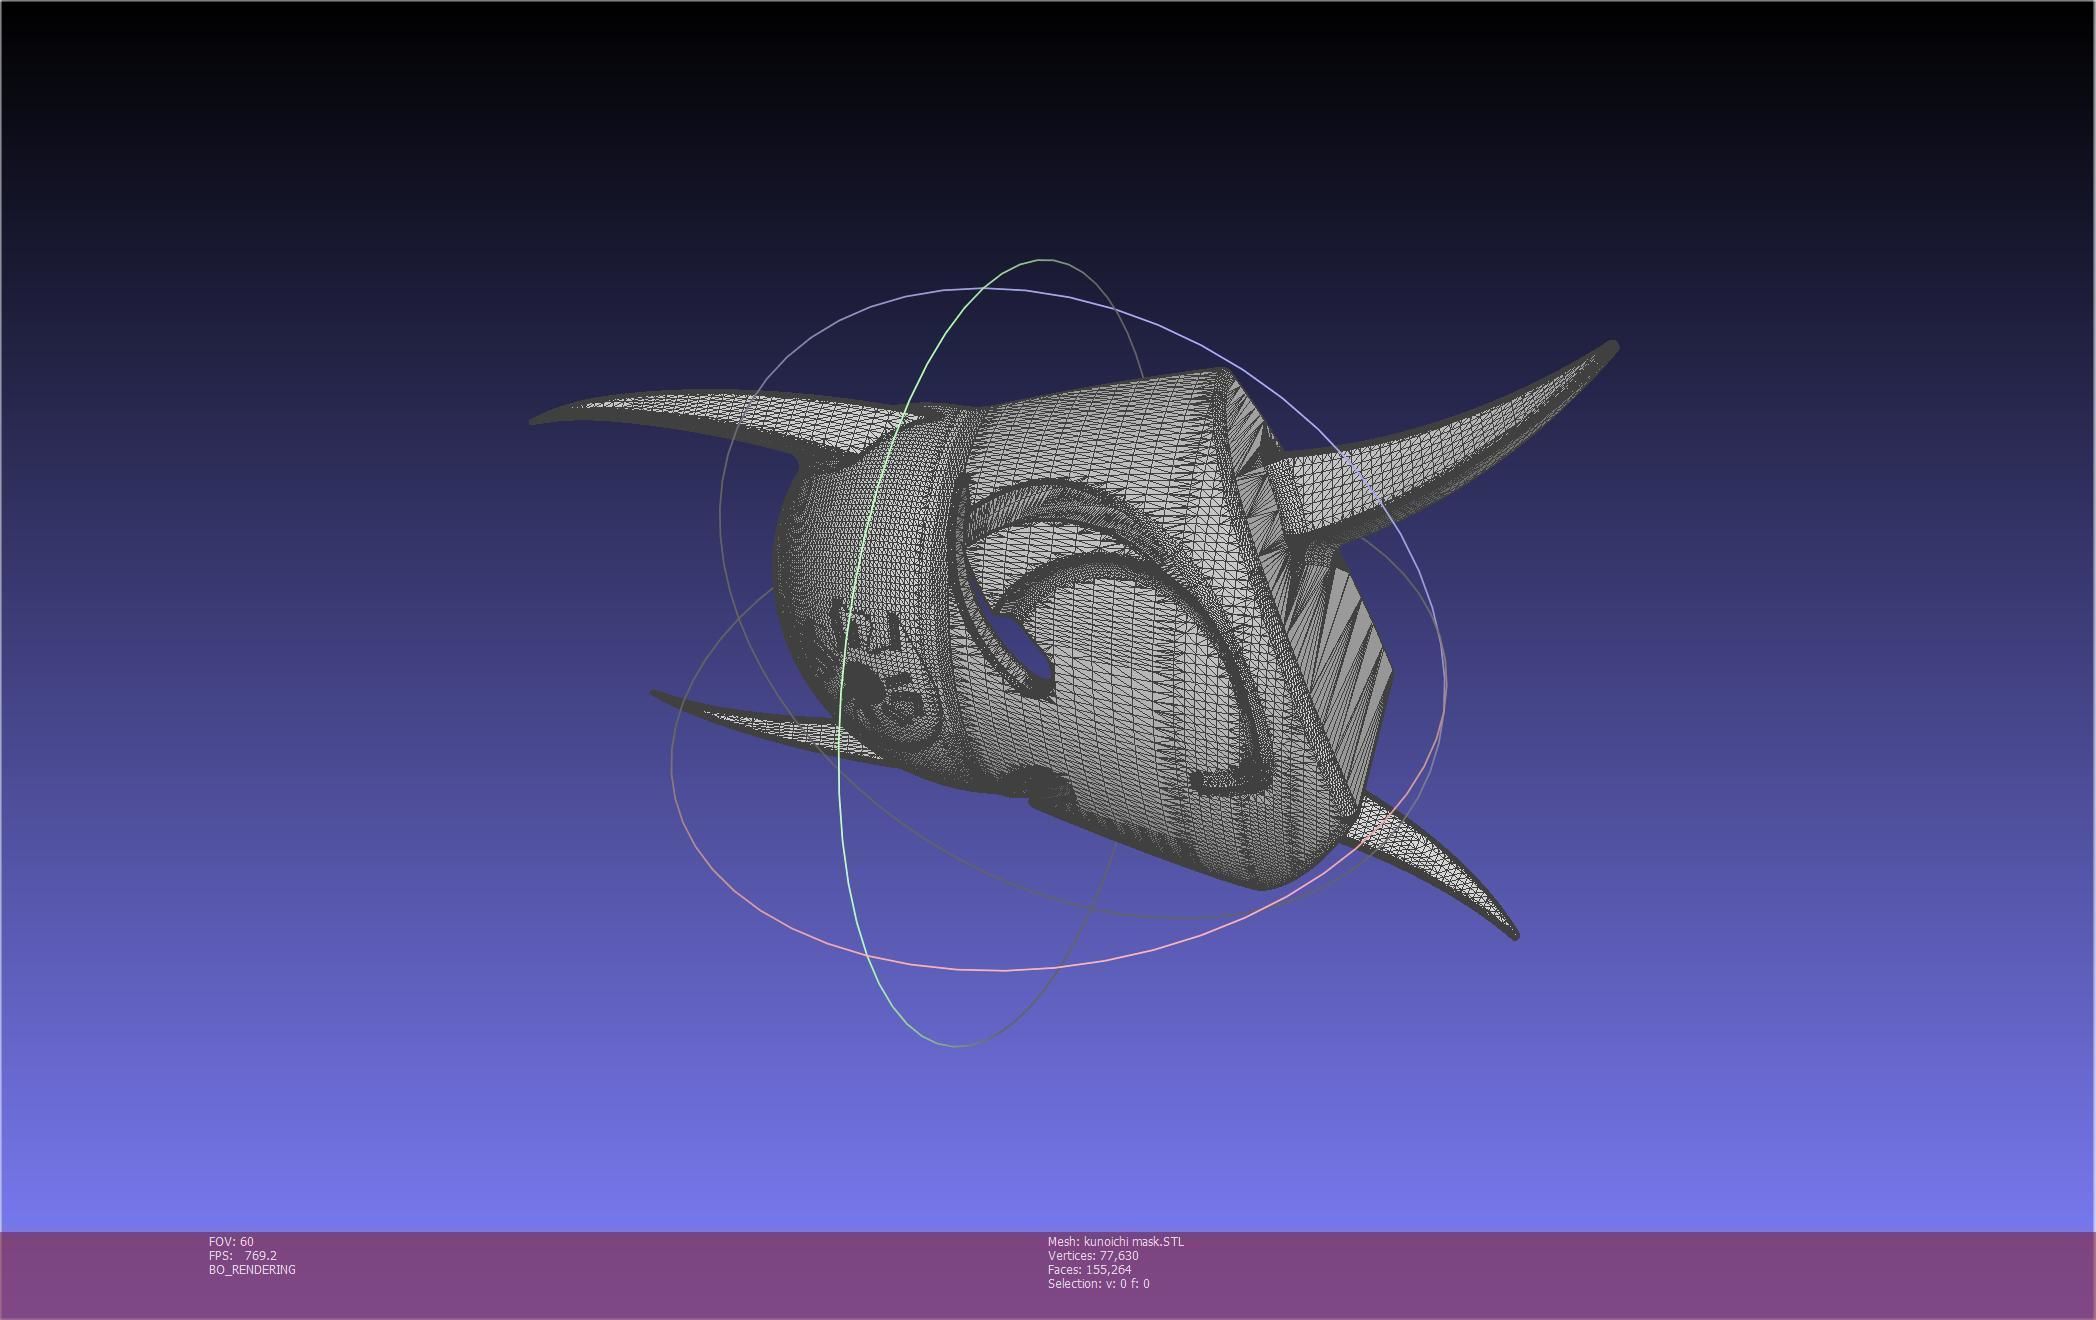Click the upper left horn of mask

click(x=700, y=412)
